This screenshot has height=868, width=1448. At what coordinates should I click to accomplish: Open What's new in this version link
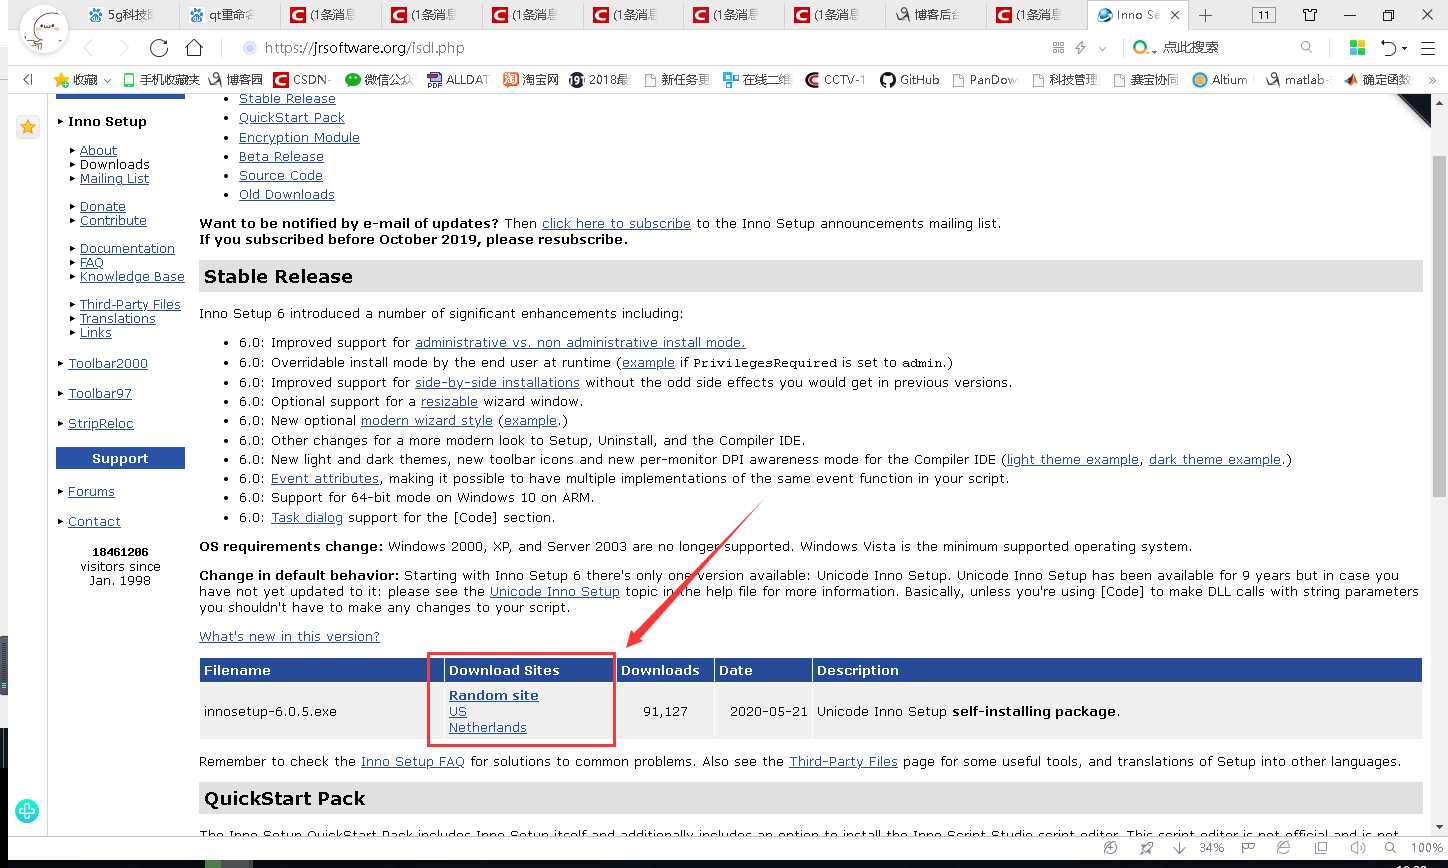[x=289, y=637]
